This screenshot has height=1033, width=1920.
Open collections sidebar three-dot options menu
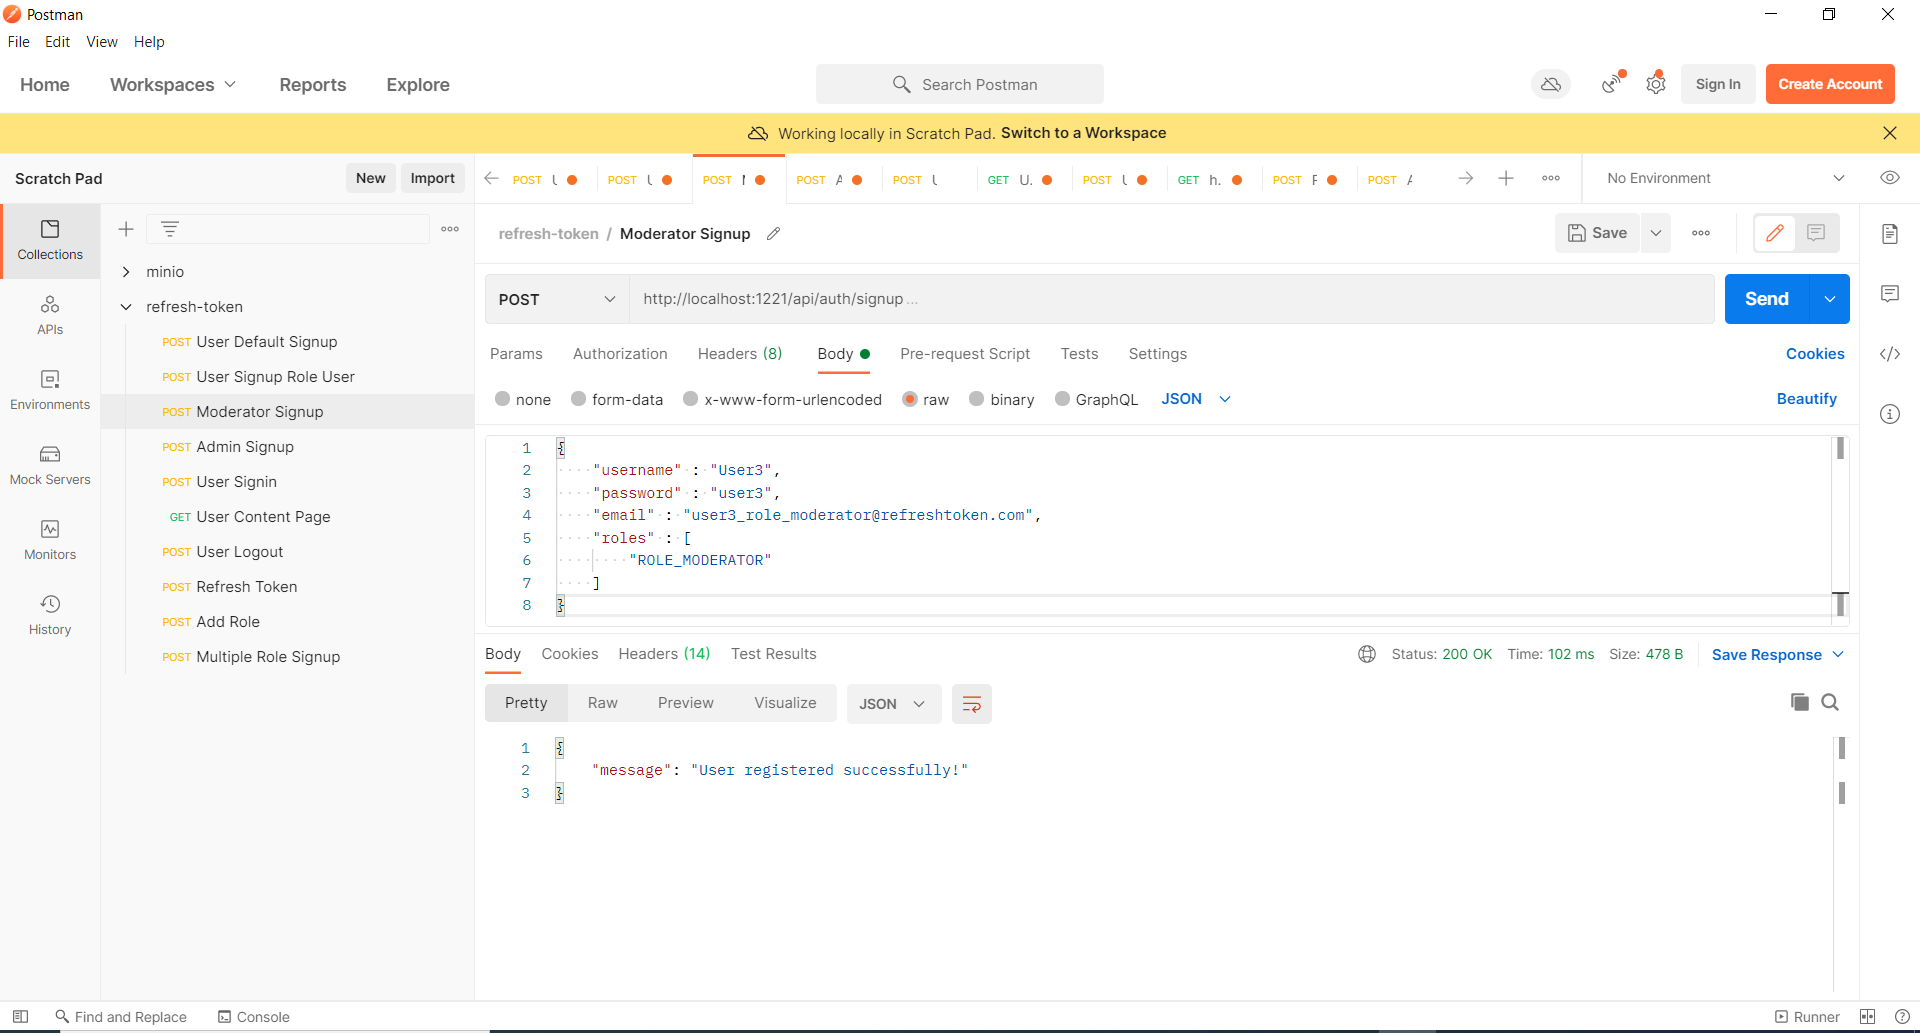[x=450, y=229]
